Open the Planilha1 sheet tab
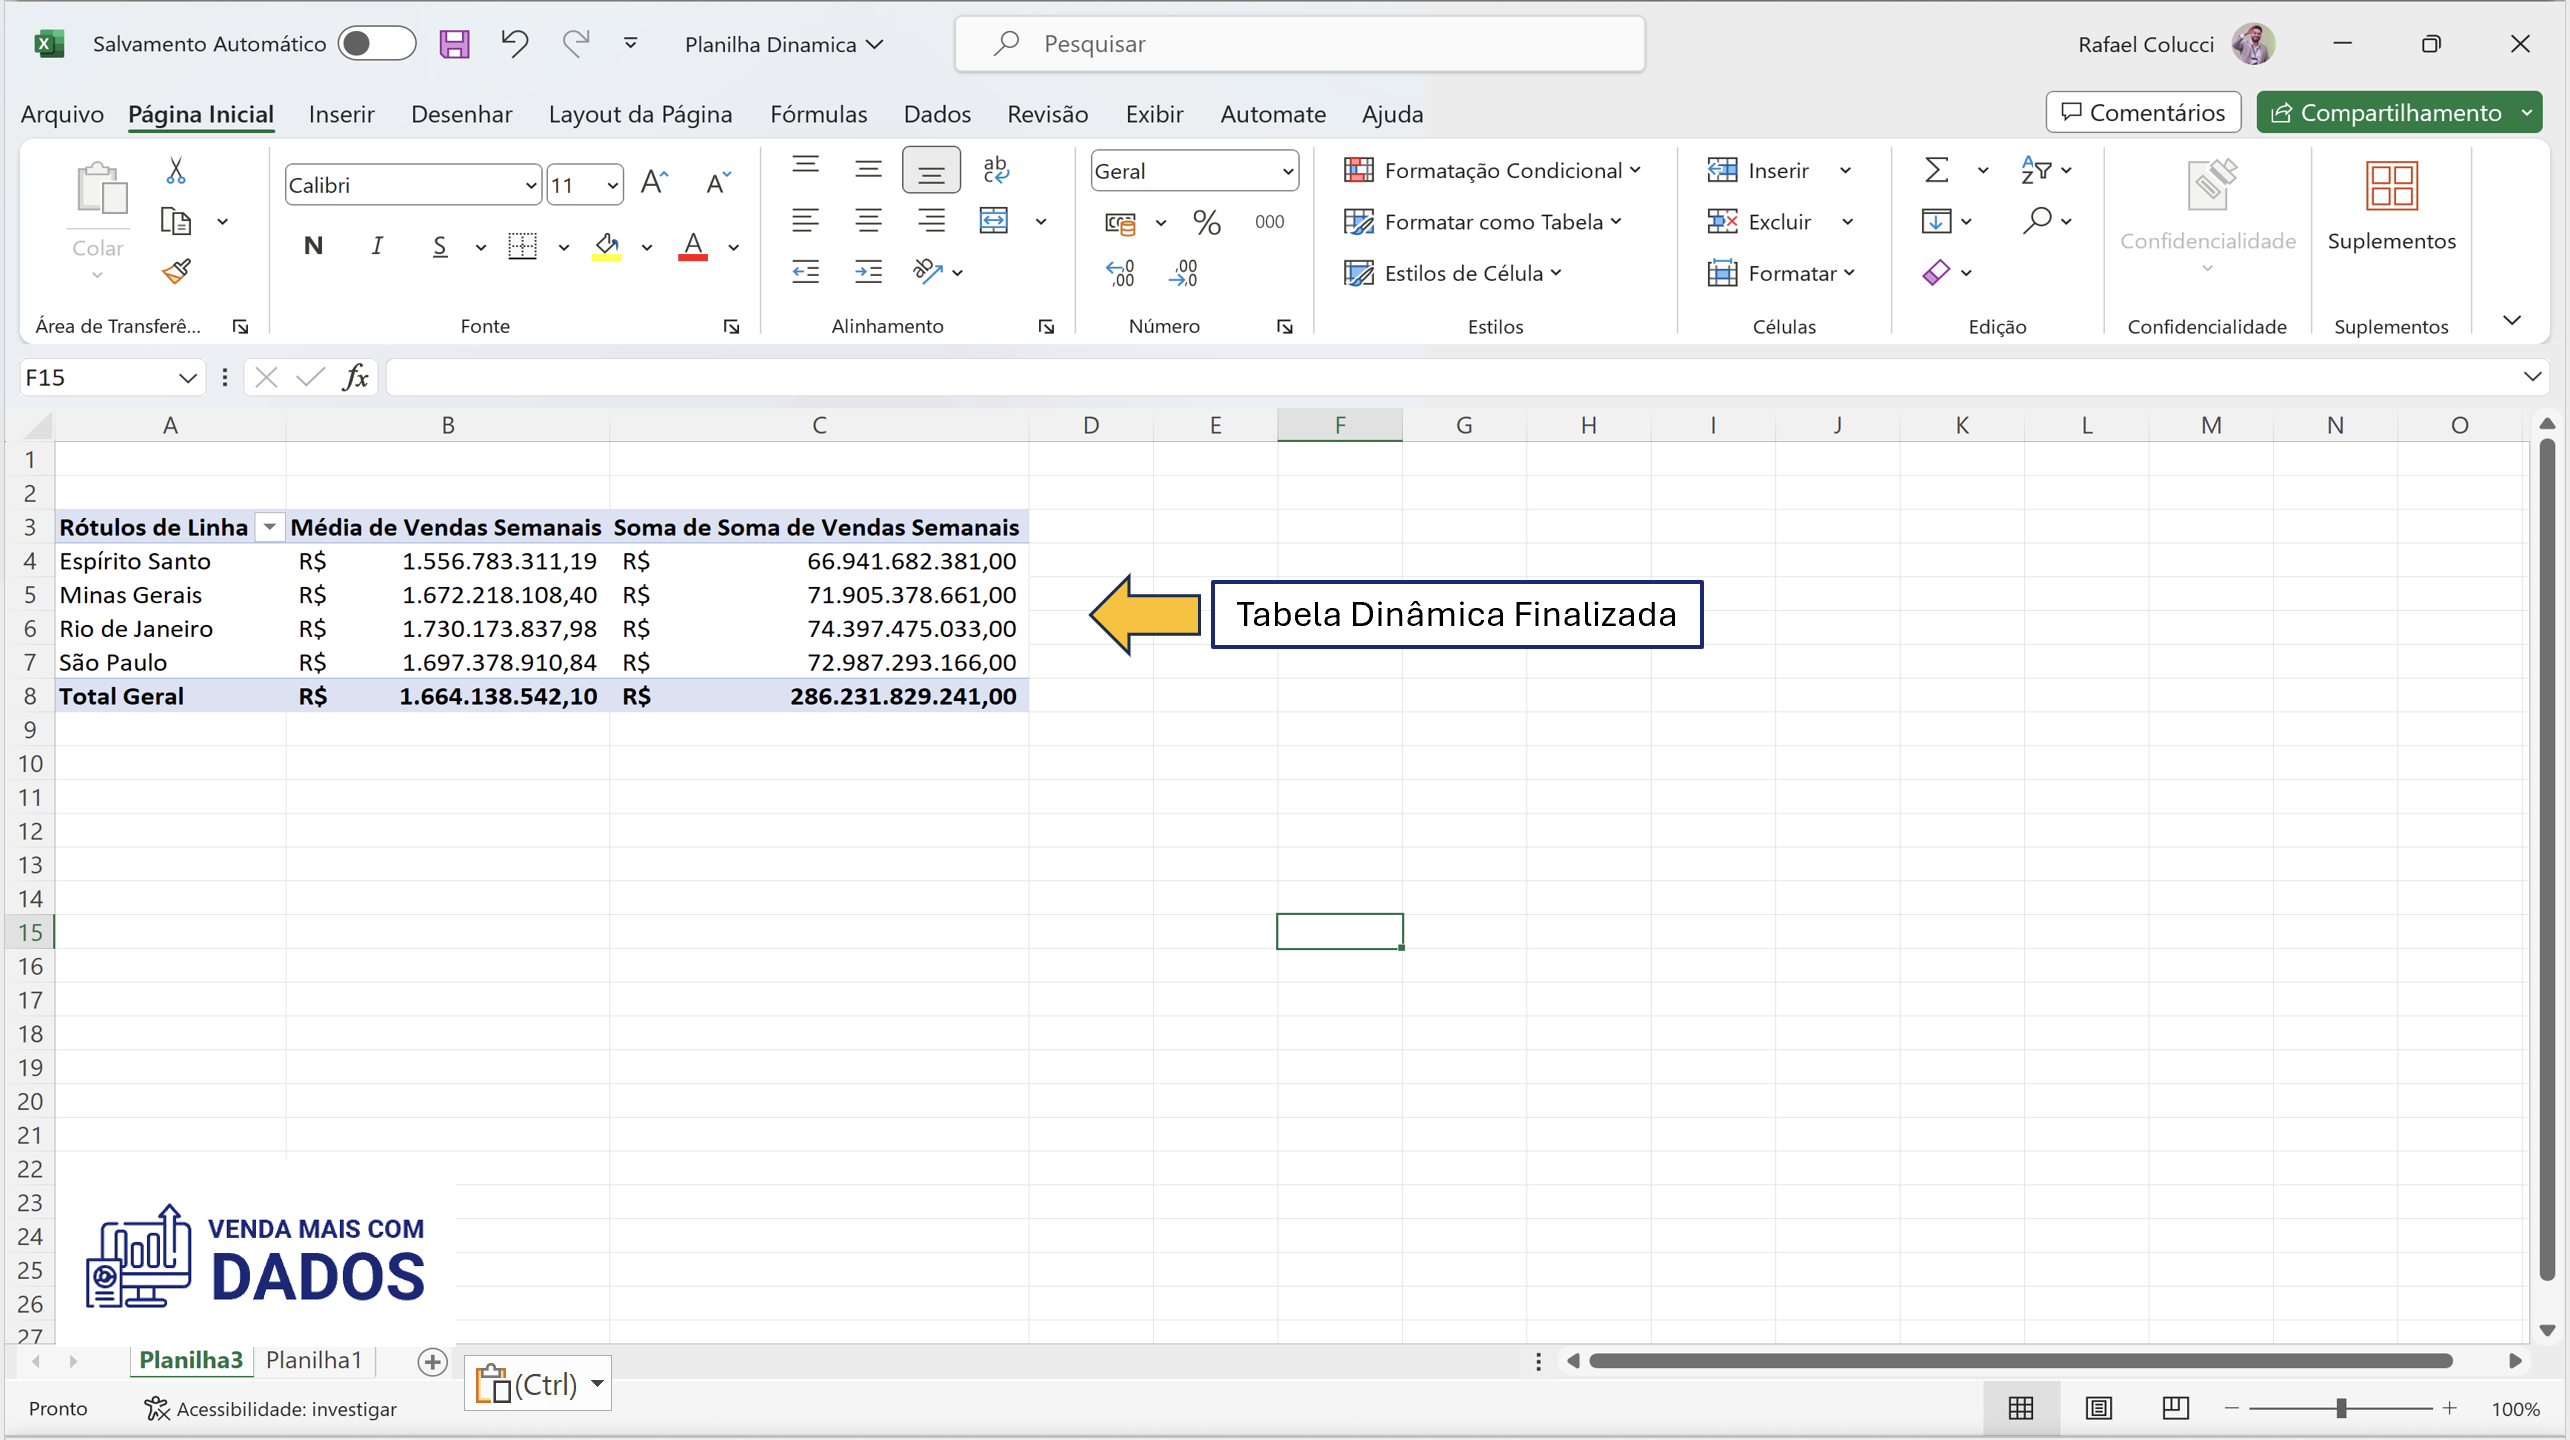 pyautogui.click(x=313, y=1359)
